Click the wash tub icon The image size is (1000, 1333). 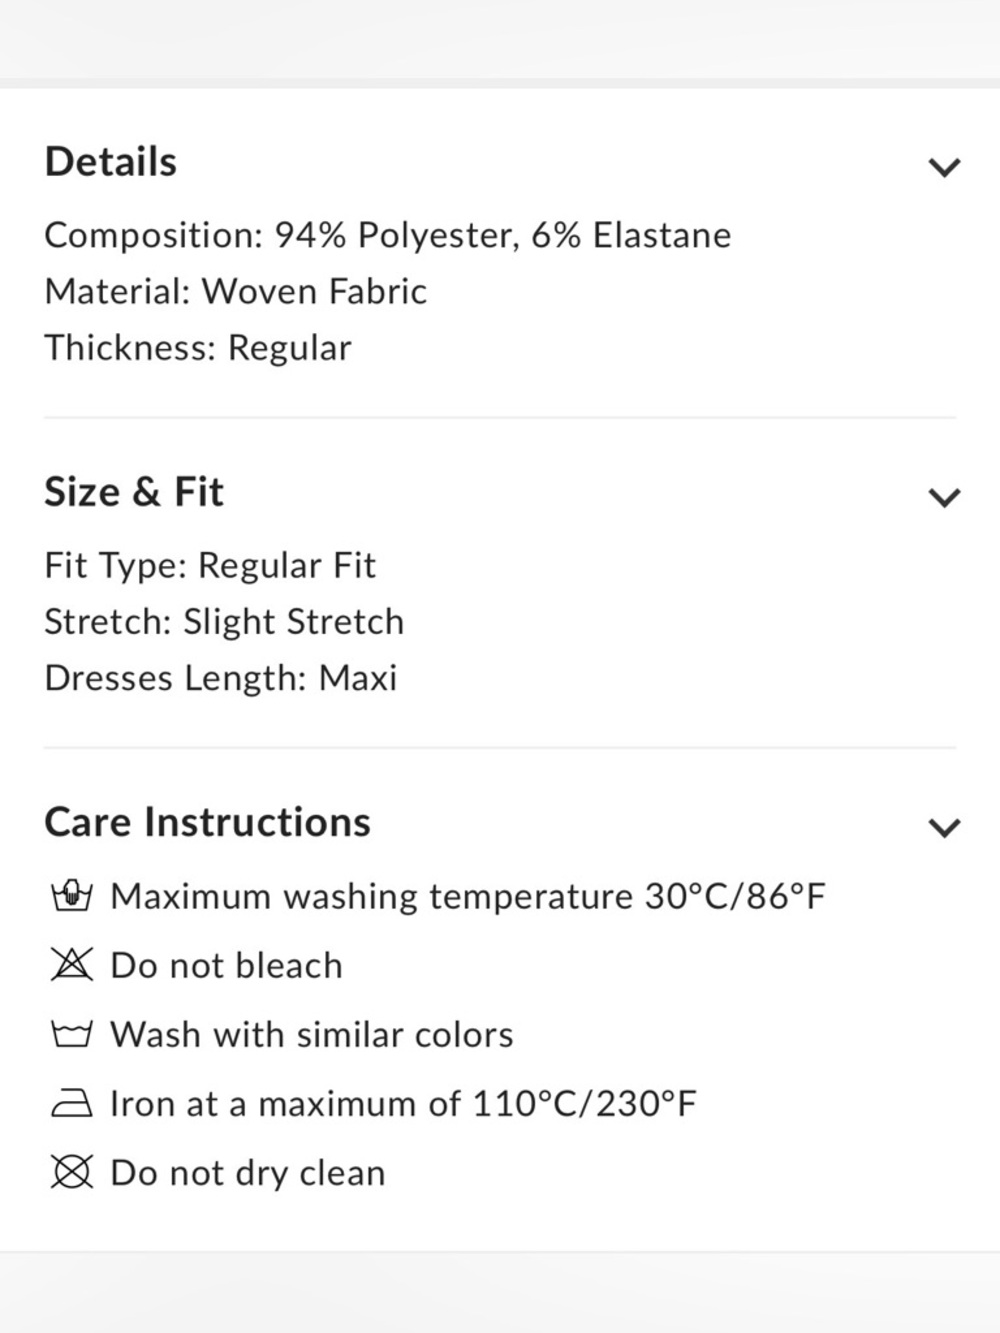pos(71,1034)
